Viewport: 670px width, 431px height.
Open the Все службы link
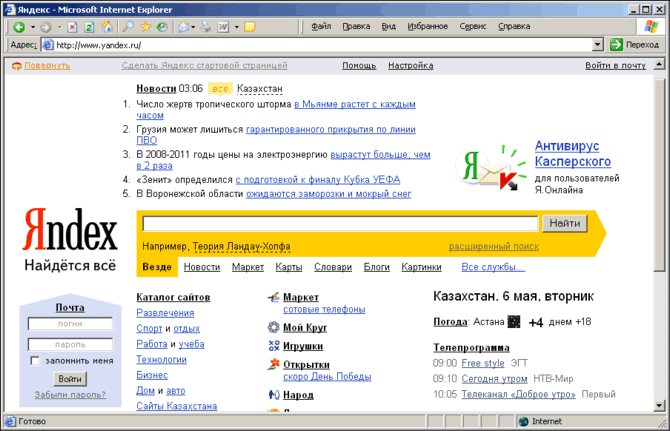pos(493,267)
